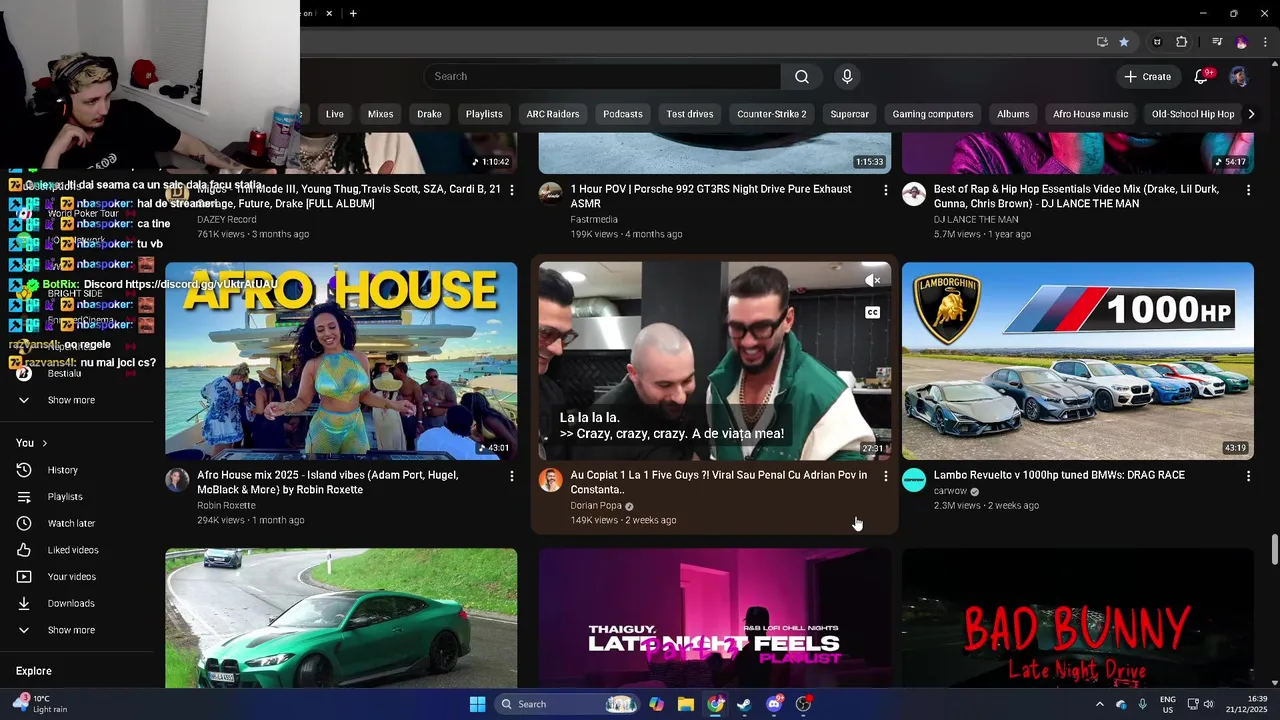Open OBS Studio from the taskbar

[x=803, y=704]
